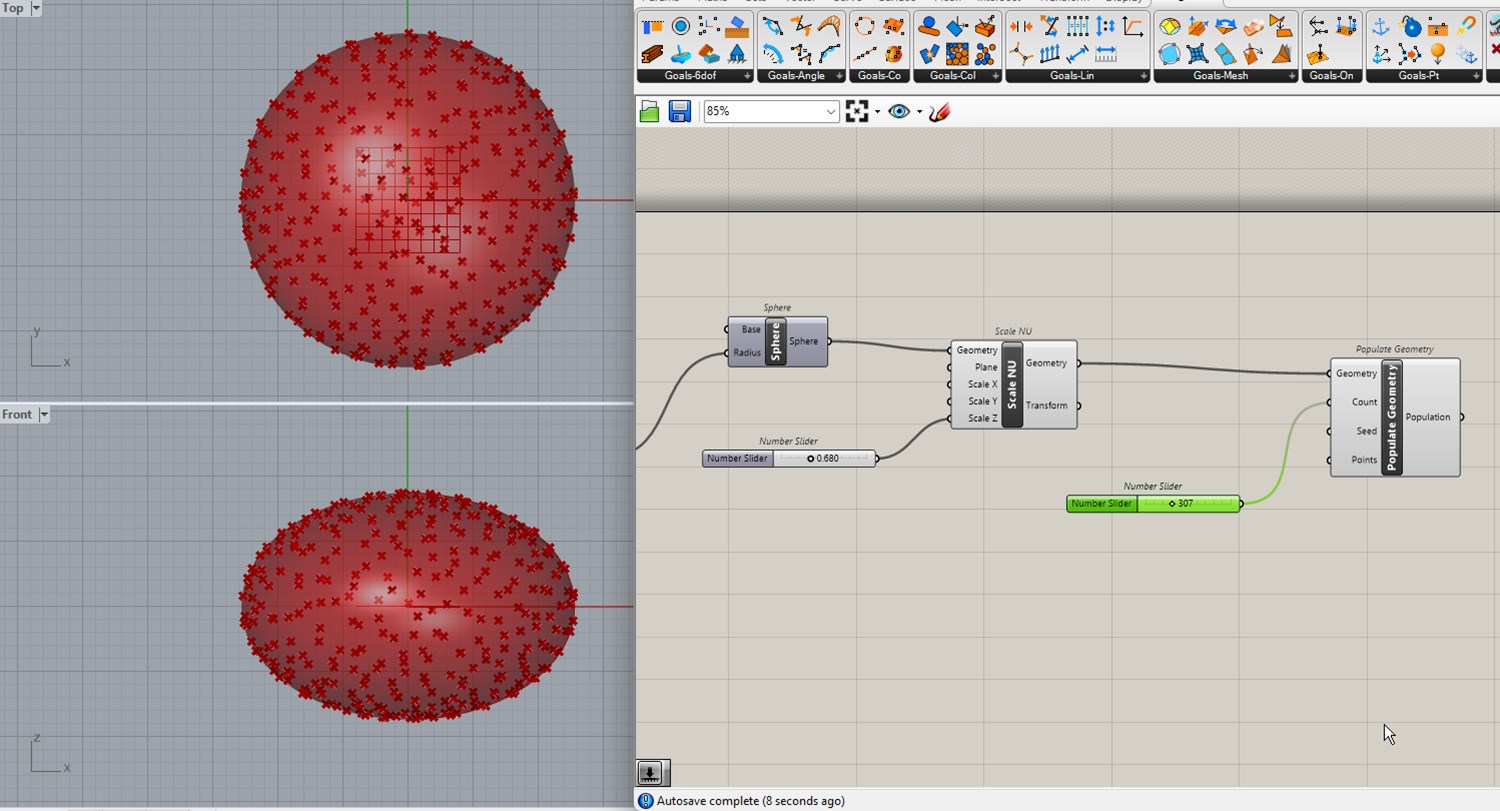Select the converging orange arrows goal icon
1500x811 pixels.
(1021, 26)
